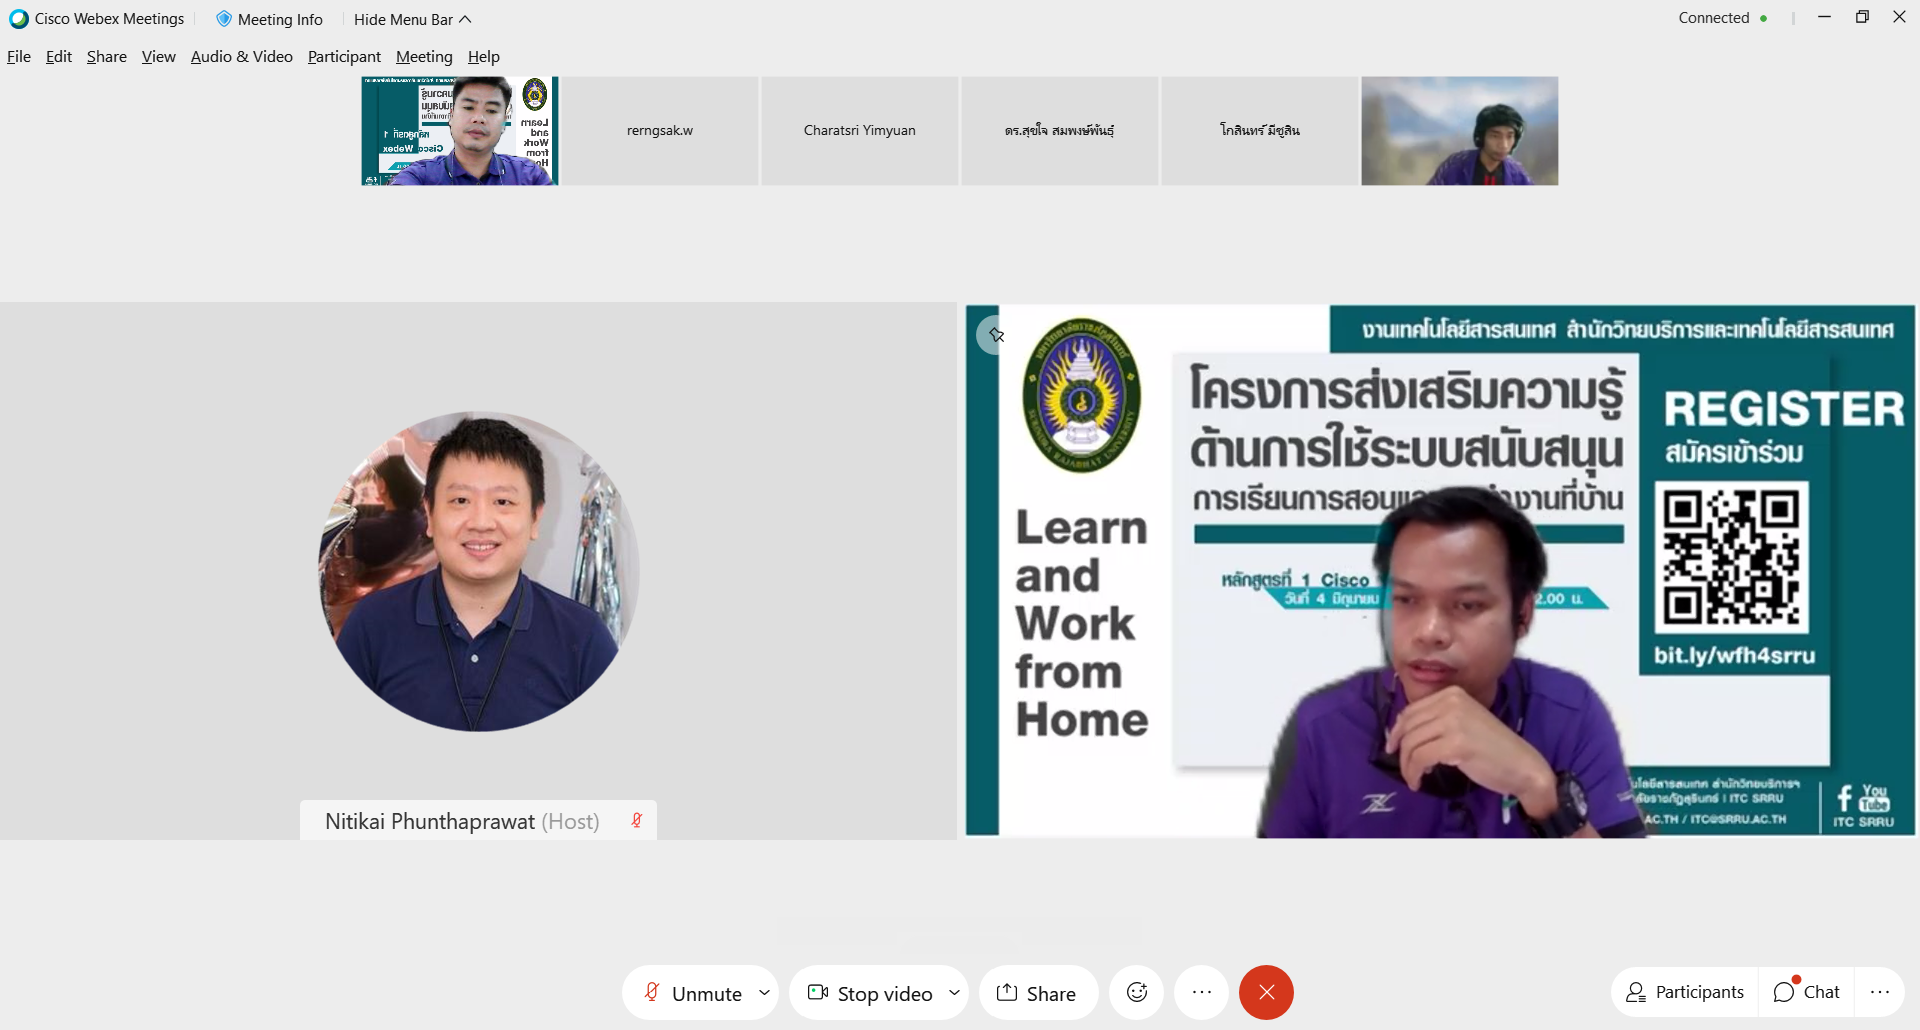Image resolution: width=1920 pixels, height=1030 pixels.
Task: Open panel options ellipsis beside Chat
Action: click(x=1879, y=992)
